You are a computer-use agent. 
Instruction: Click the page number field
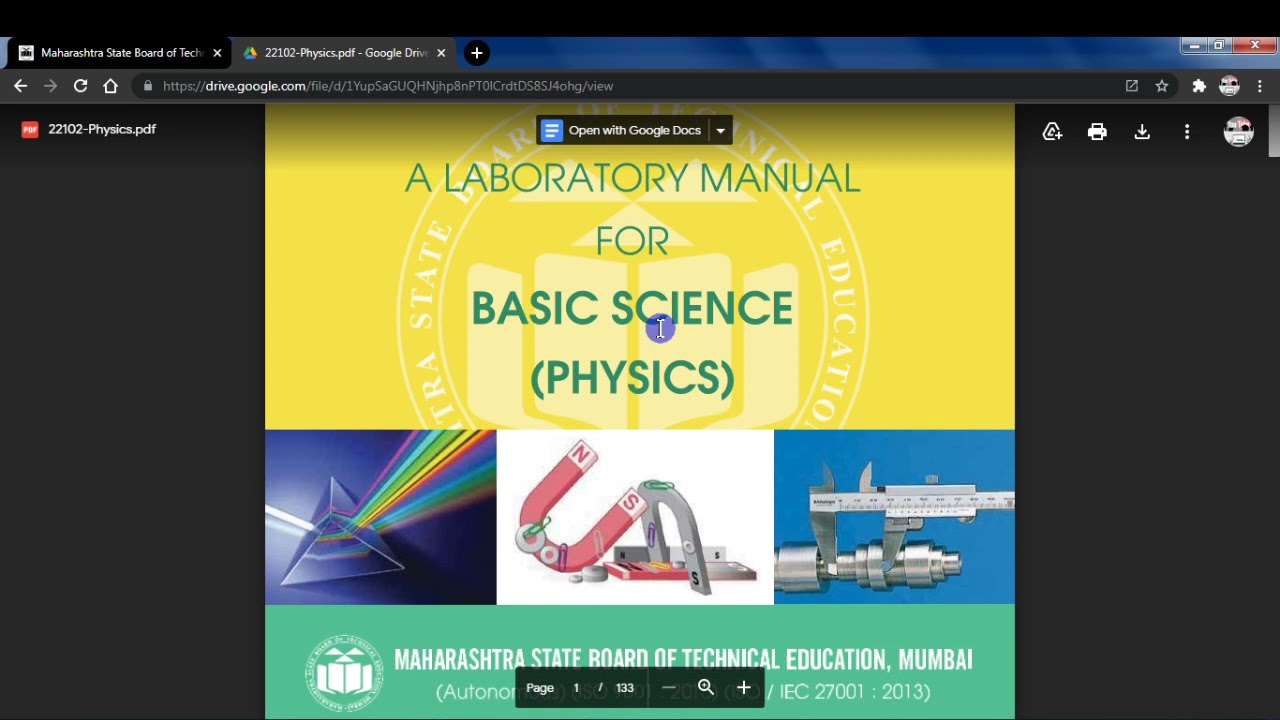[x=576, y=688]
